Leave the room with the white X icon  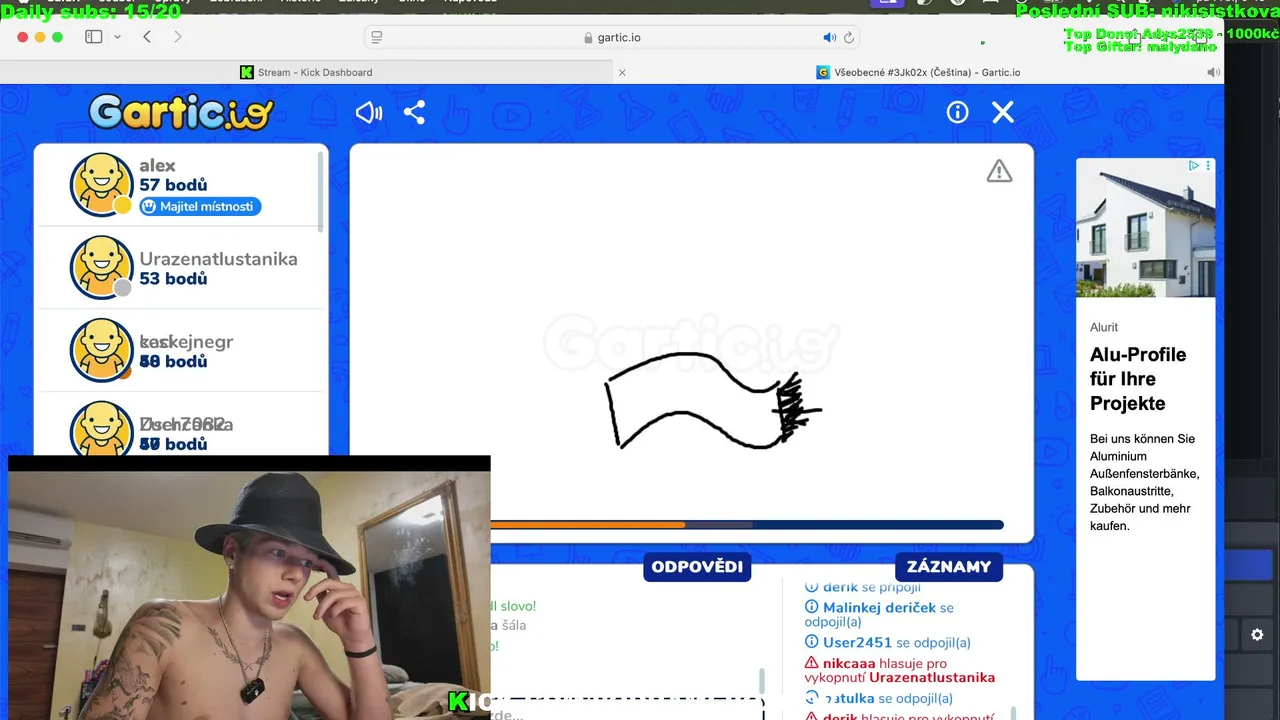[1003, 112]
